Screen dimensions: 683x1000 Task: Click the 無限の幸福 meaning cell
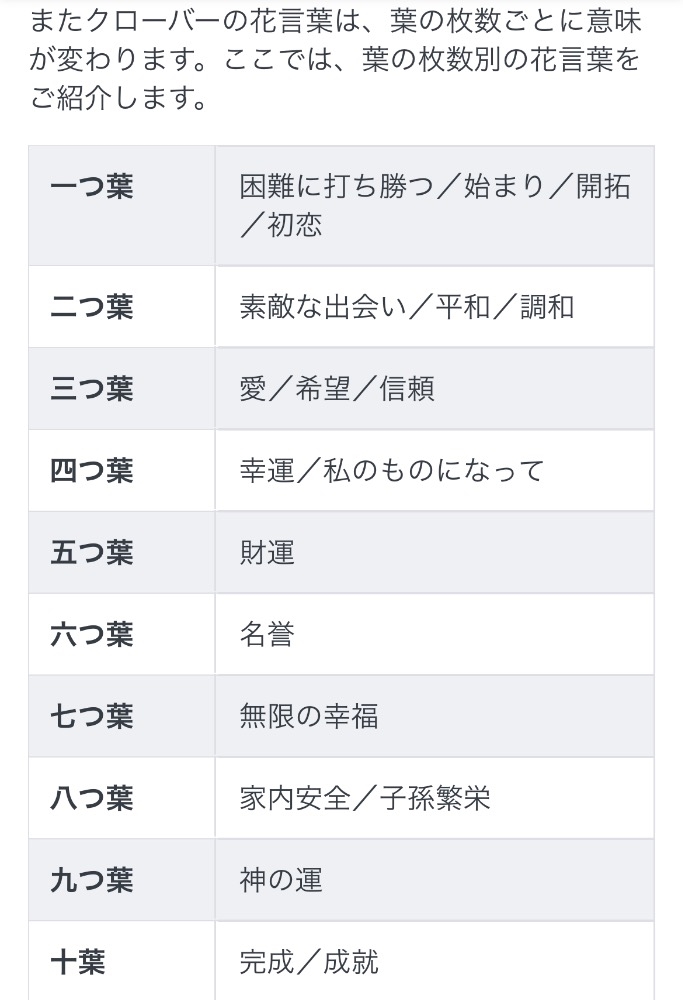434,716
